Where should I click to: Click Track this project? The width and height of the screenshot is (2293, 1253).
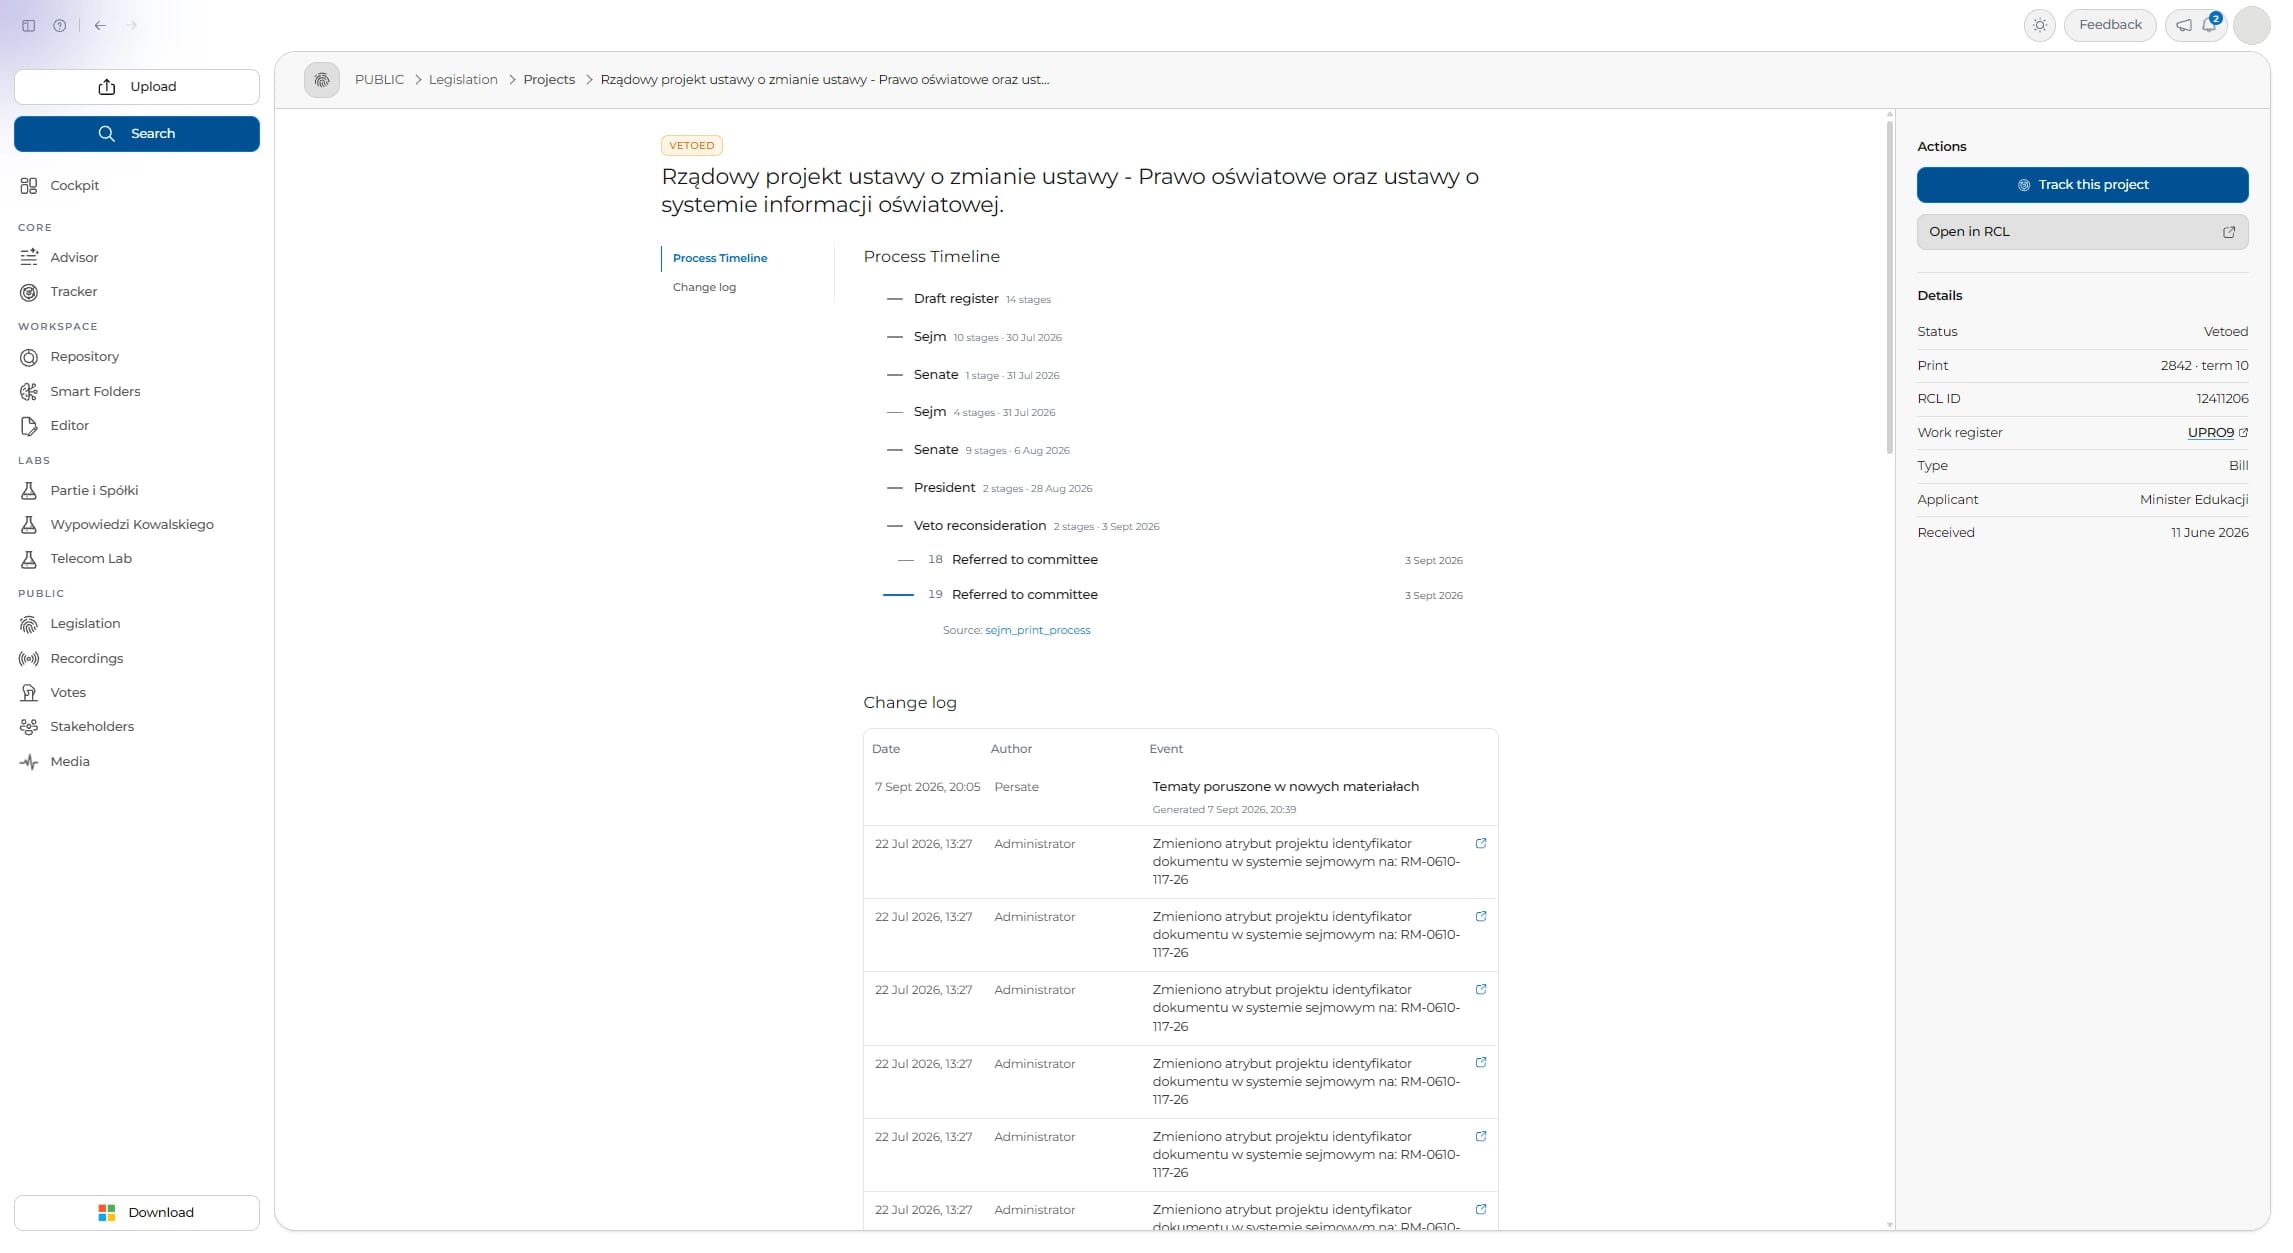click(x=2082, y=185)
